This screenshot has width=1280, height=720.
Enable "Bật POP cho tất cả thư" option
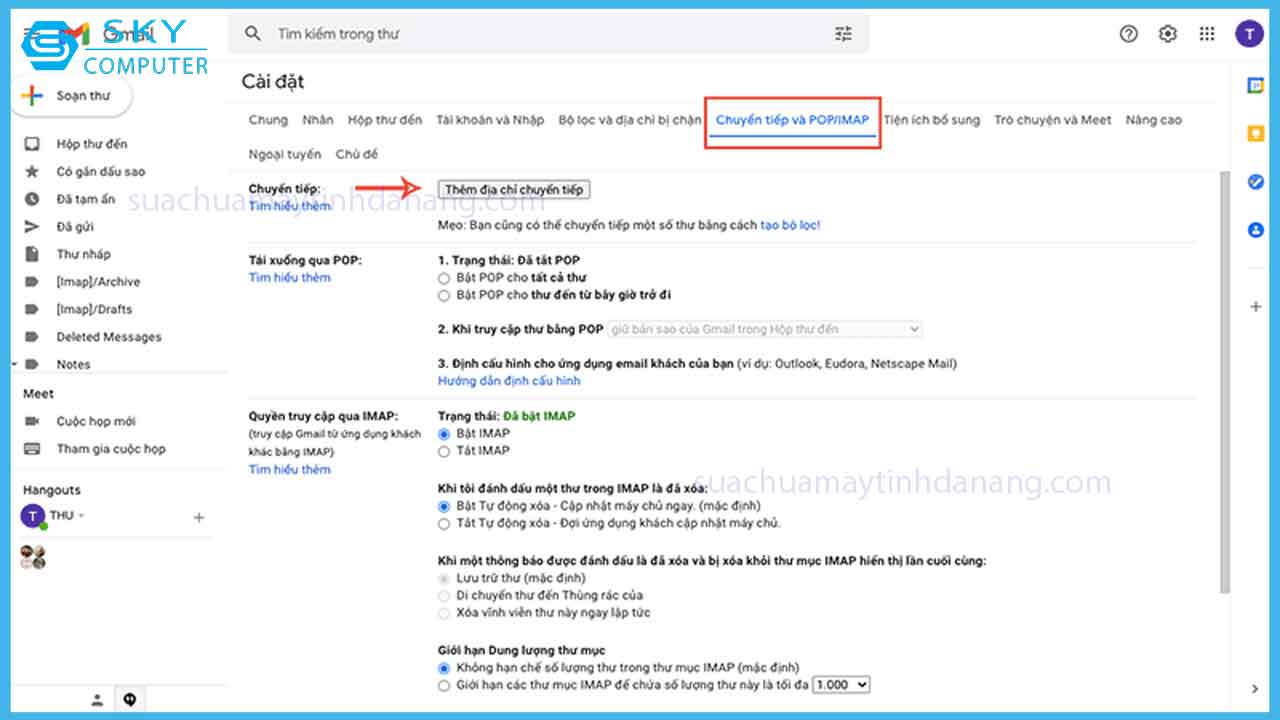(x=444, y=278)
